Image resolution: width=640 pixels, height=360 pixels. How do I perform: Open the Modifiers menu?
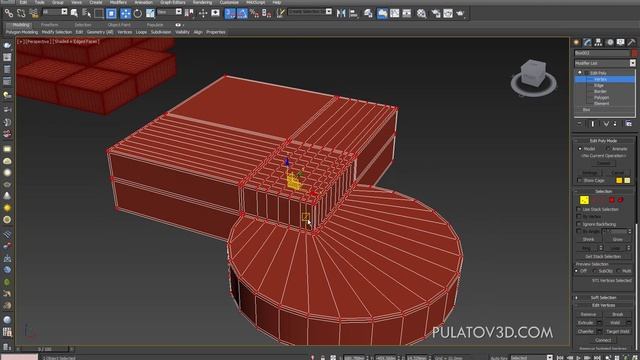point(118,2)
